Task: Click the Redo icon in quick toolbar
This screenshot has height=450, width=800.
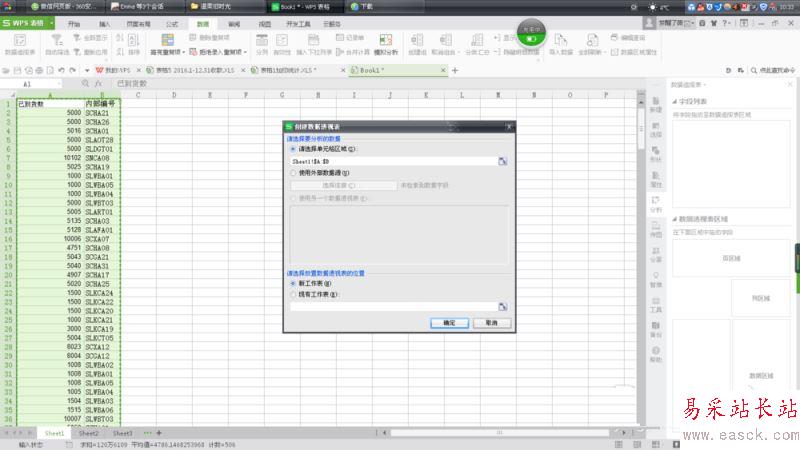Action: tap(72, 70)
